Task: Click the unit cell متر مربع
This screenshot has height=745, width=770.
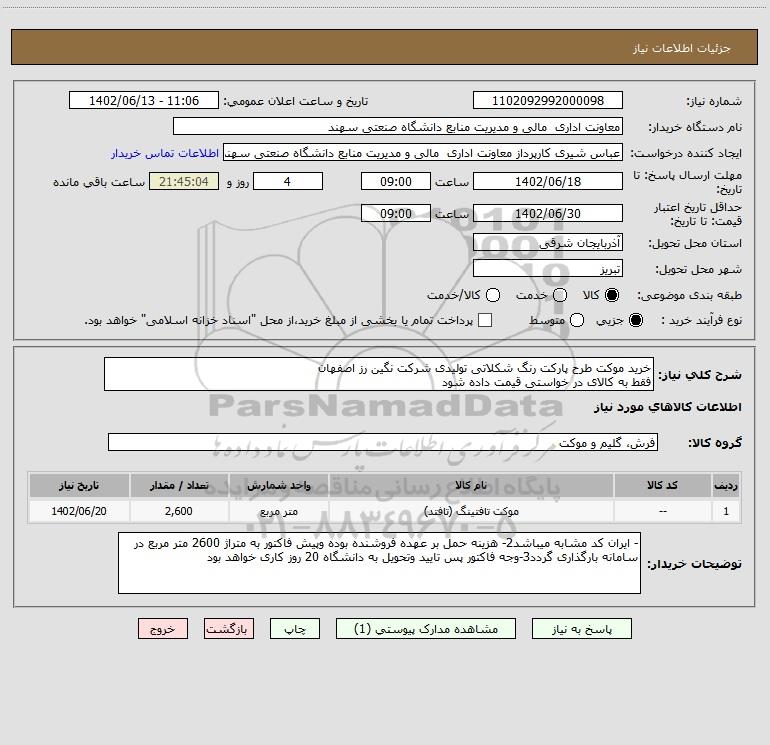Action: [278, 511]
